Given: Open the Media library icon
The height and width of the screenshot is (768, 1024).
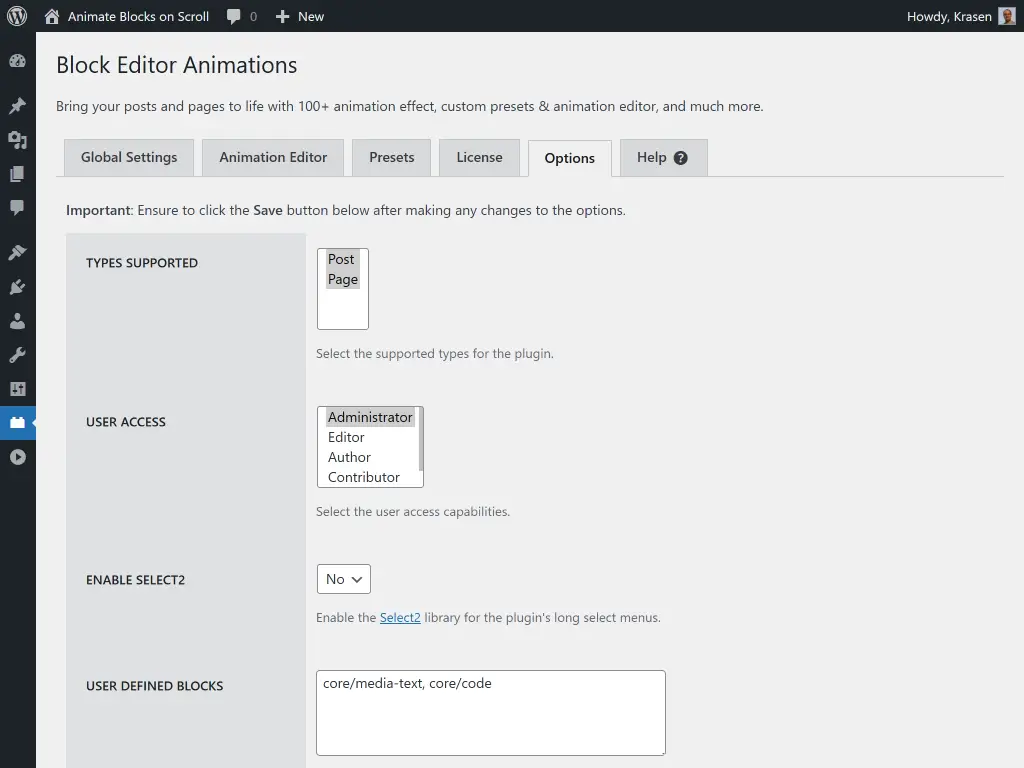Looking at the screenshot, I should pyautogui.click(x=17, y=139).
